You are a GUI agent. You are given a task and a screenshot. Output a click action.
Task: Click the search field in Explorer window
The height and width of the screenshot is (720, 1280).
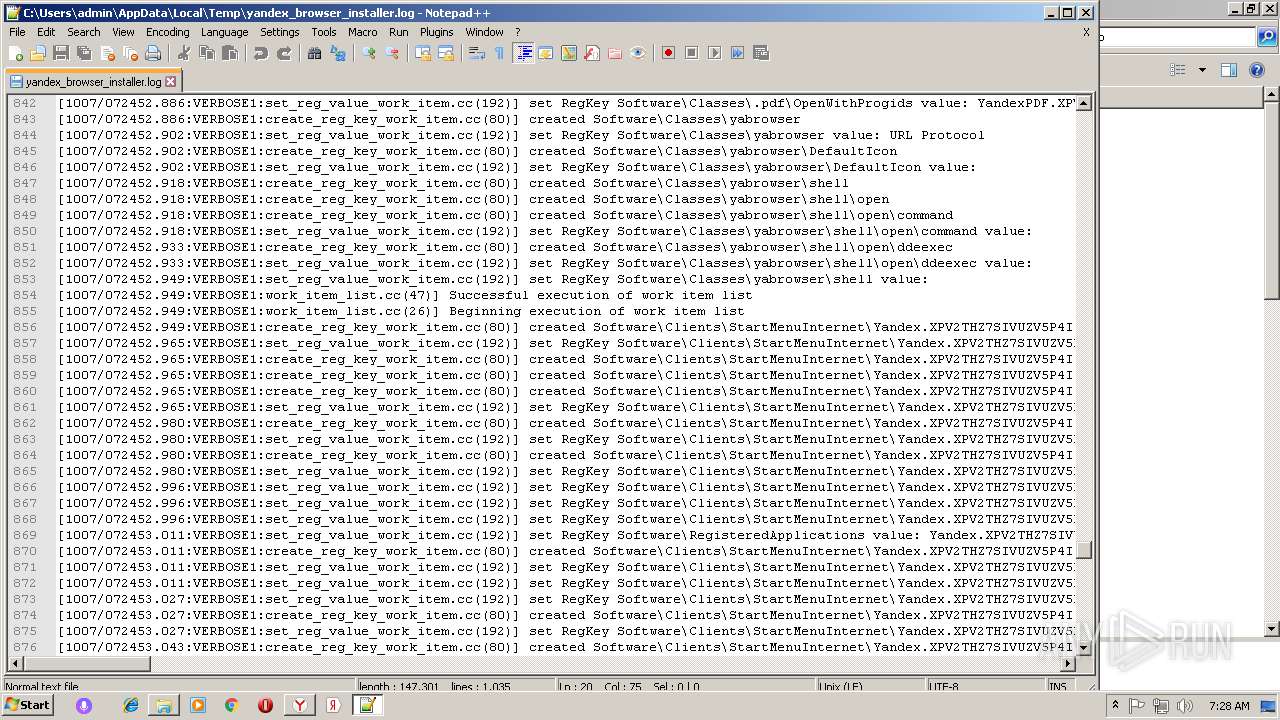coord(1178,38)
